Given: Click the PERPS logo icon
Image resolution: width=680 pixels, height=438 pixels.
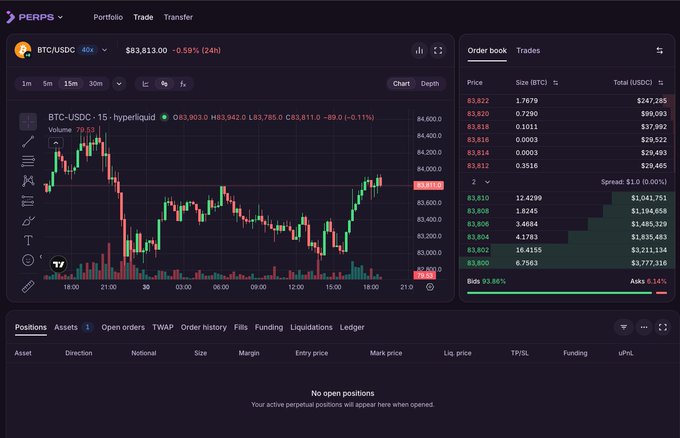Looking at the screenshot, I should point(10,17).
